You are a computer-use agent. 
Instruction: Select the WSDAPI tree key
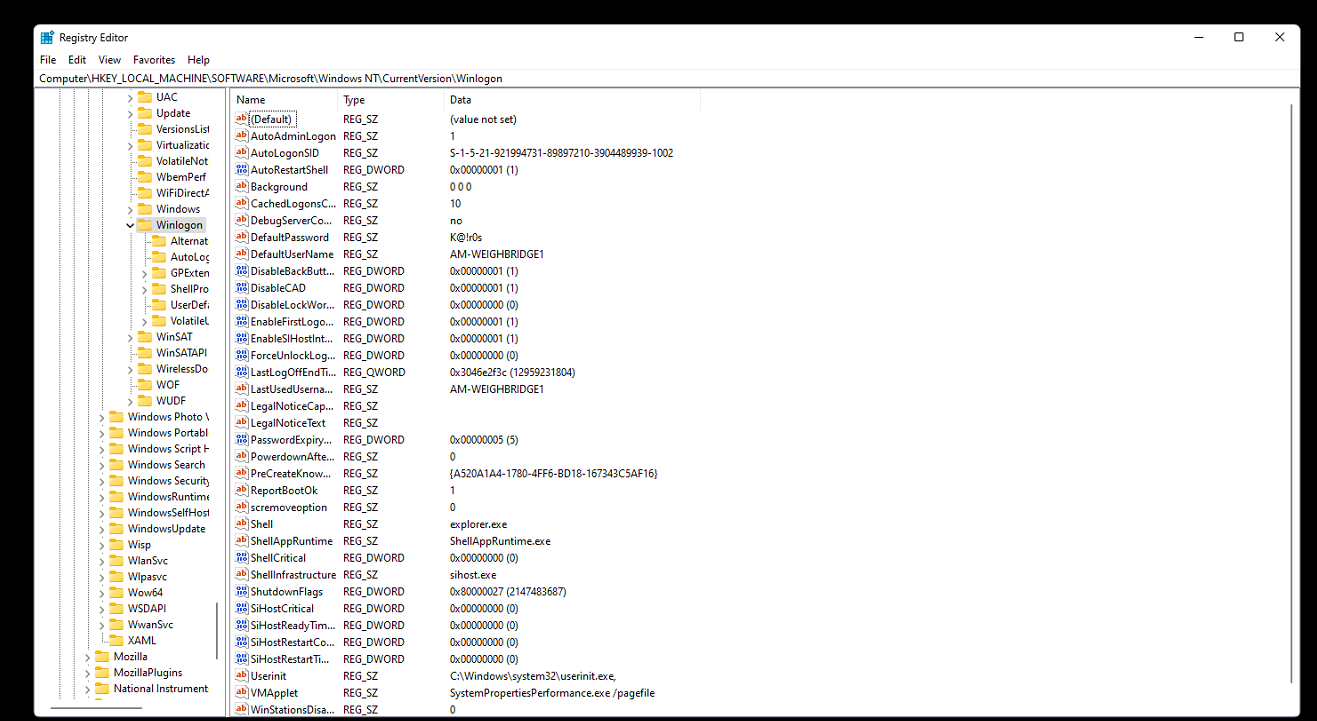pyautogui.click(x=147, y=609)
